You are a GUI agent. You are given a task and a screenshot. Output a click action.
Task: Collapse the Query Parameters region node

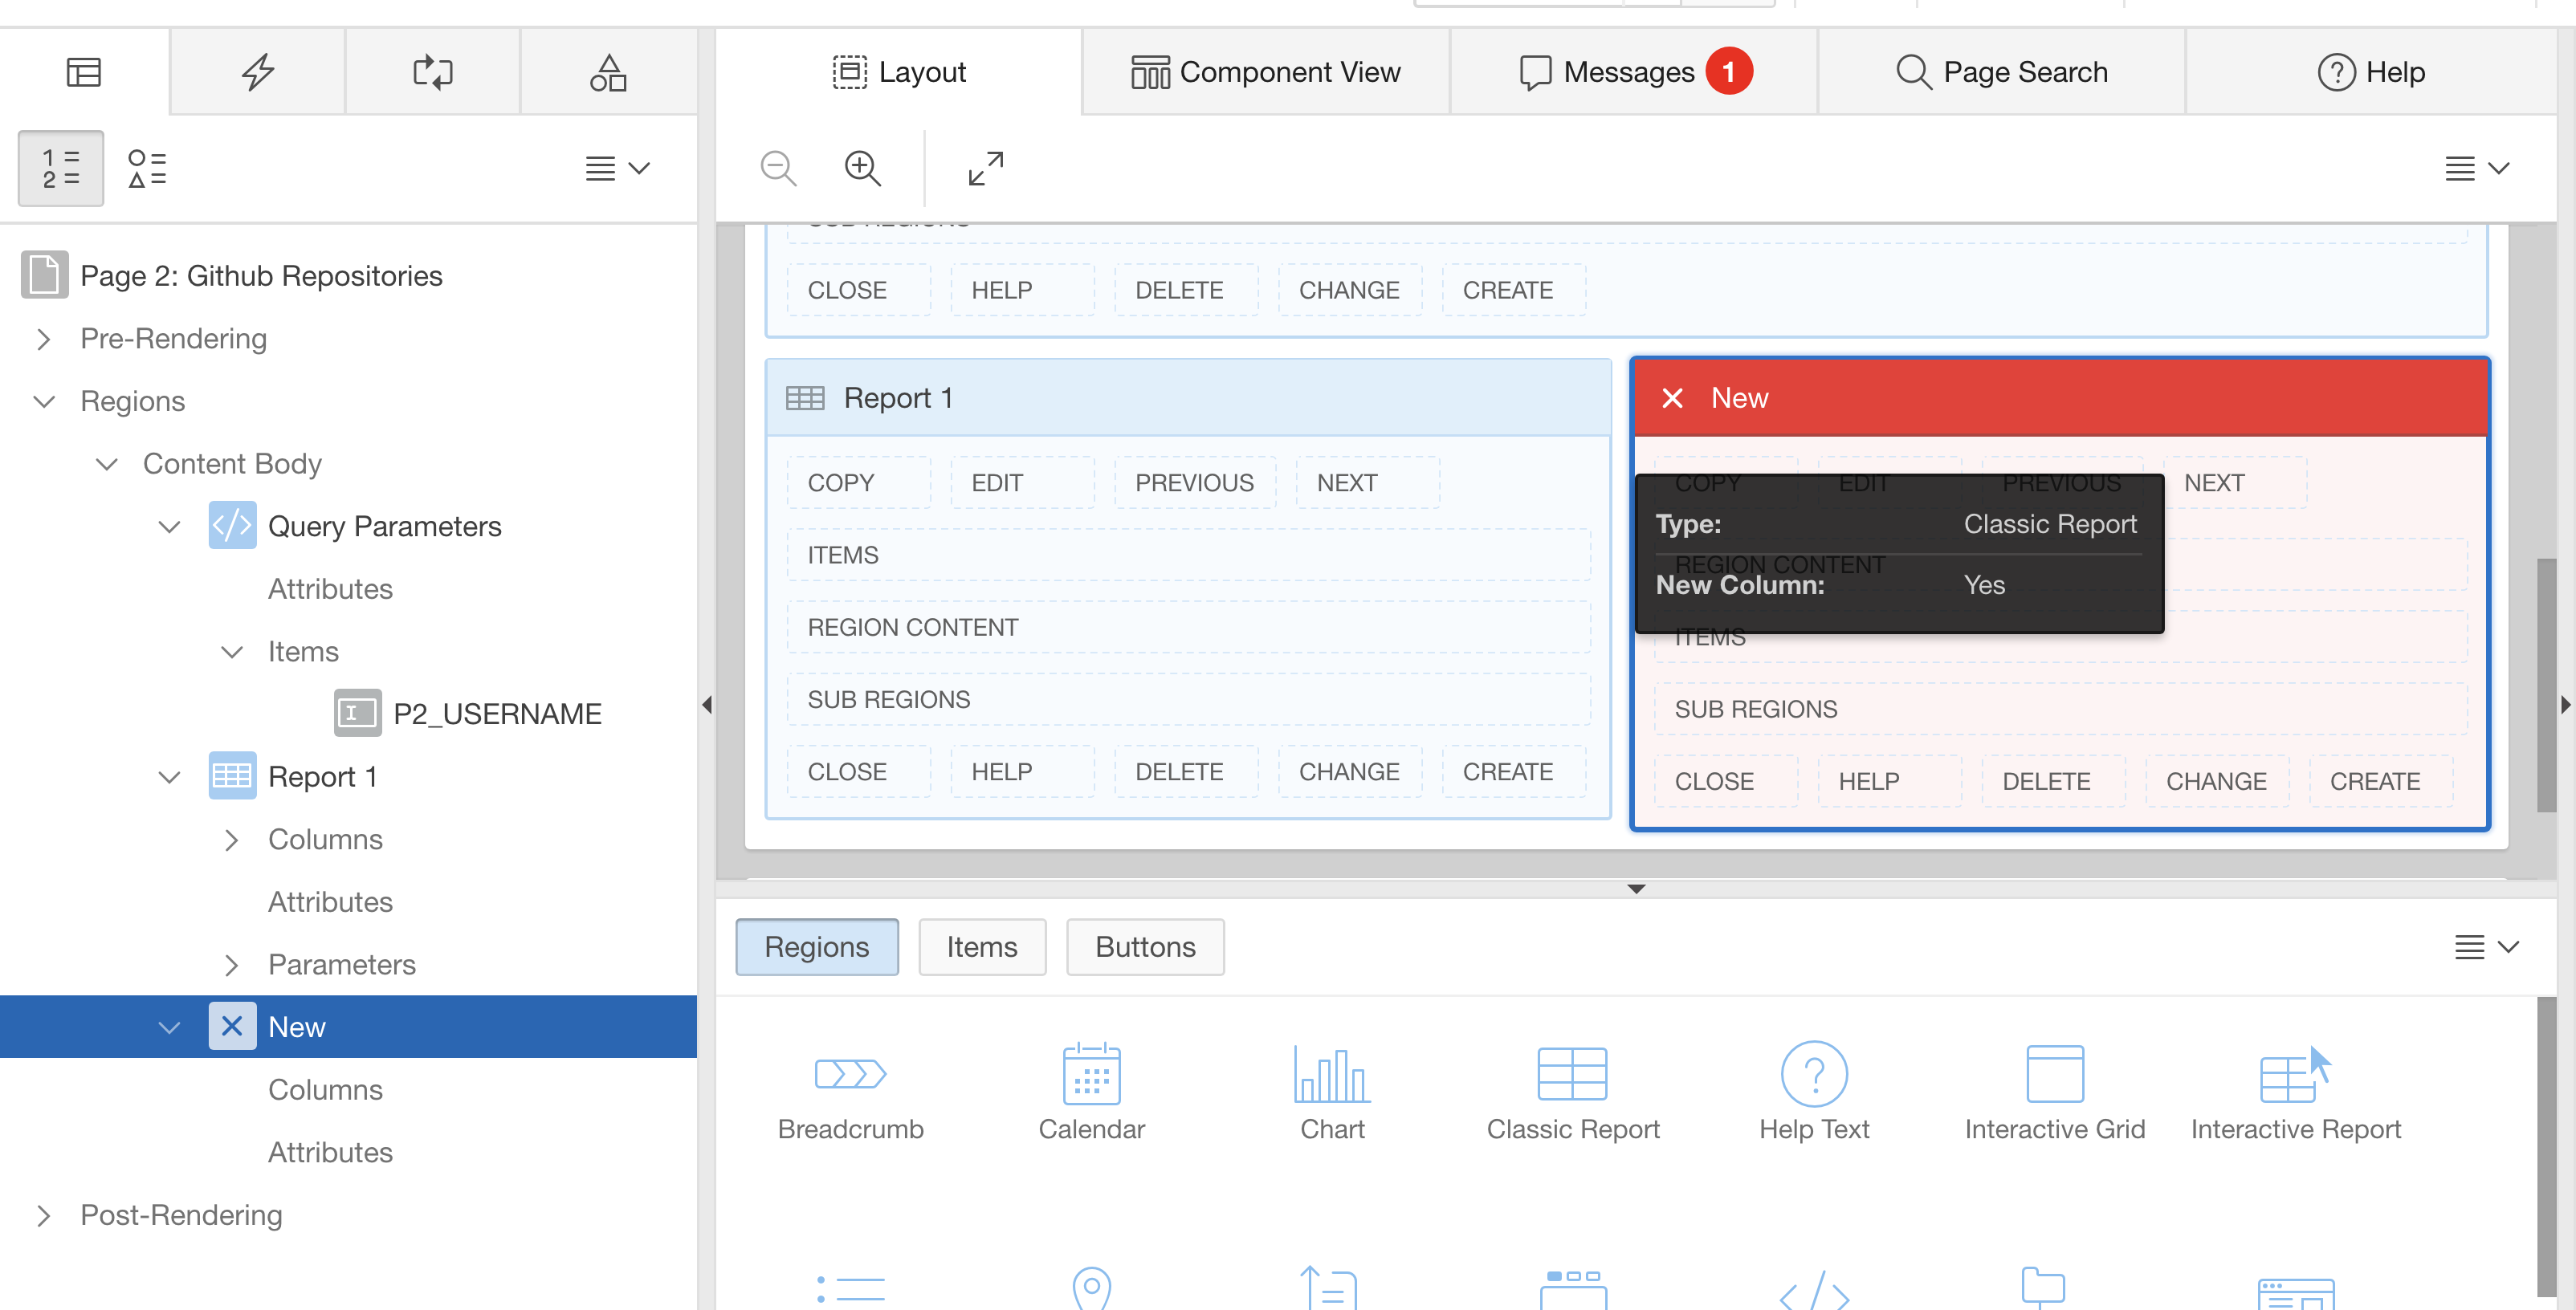169,527
